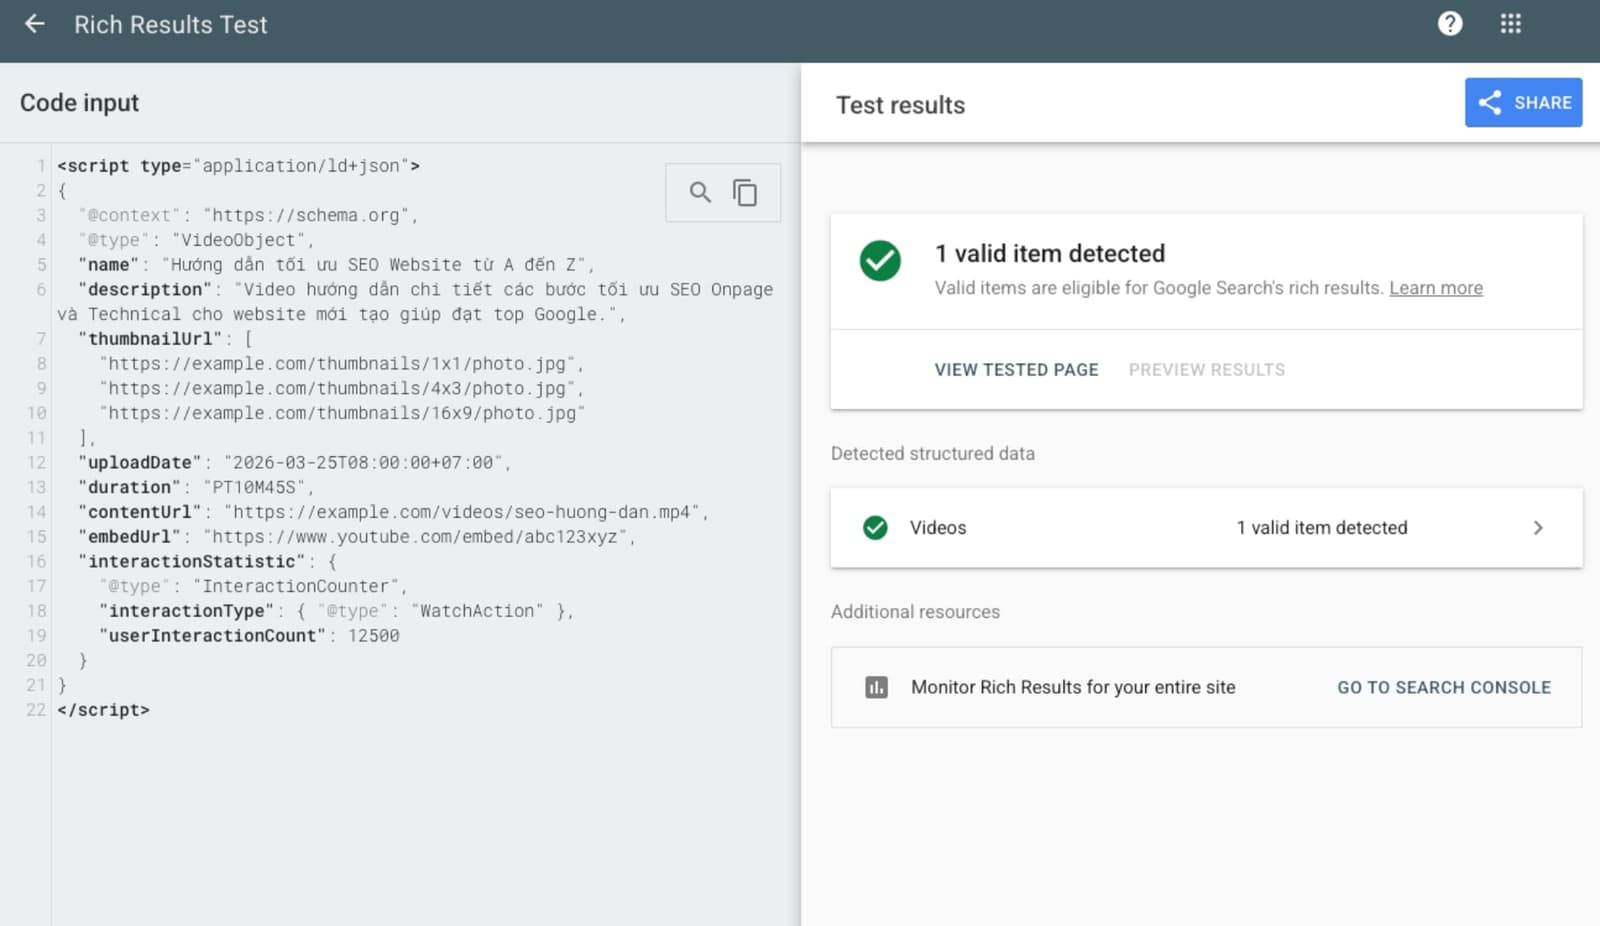Click the 4x3 thumbnail URL line
The height and width of the screenshot is (926, 1600).
click(x=342, y=389)
